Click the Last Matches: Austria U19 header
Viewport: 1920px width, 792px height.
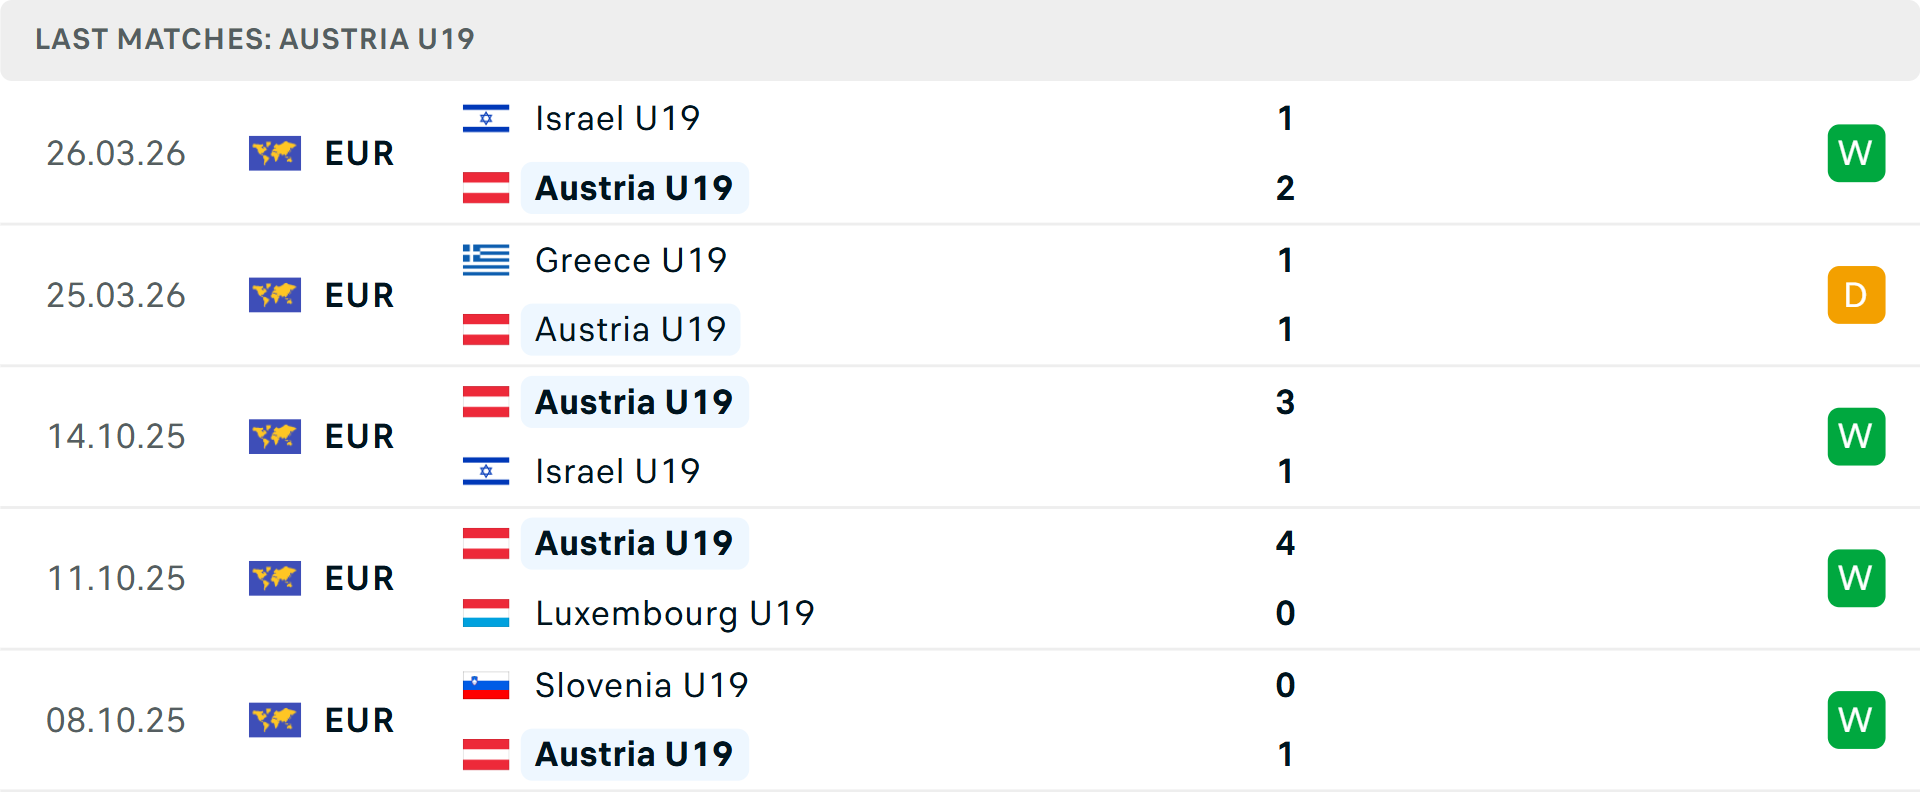pos(255,39)
